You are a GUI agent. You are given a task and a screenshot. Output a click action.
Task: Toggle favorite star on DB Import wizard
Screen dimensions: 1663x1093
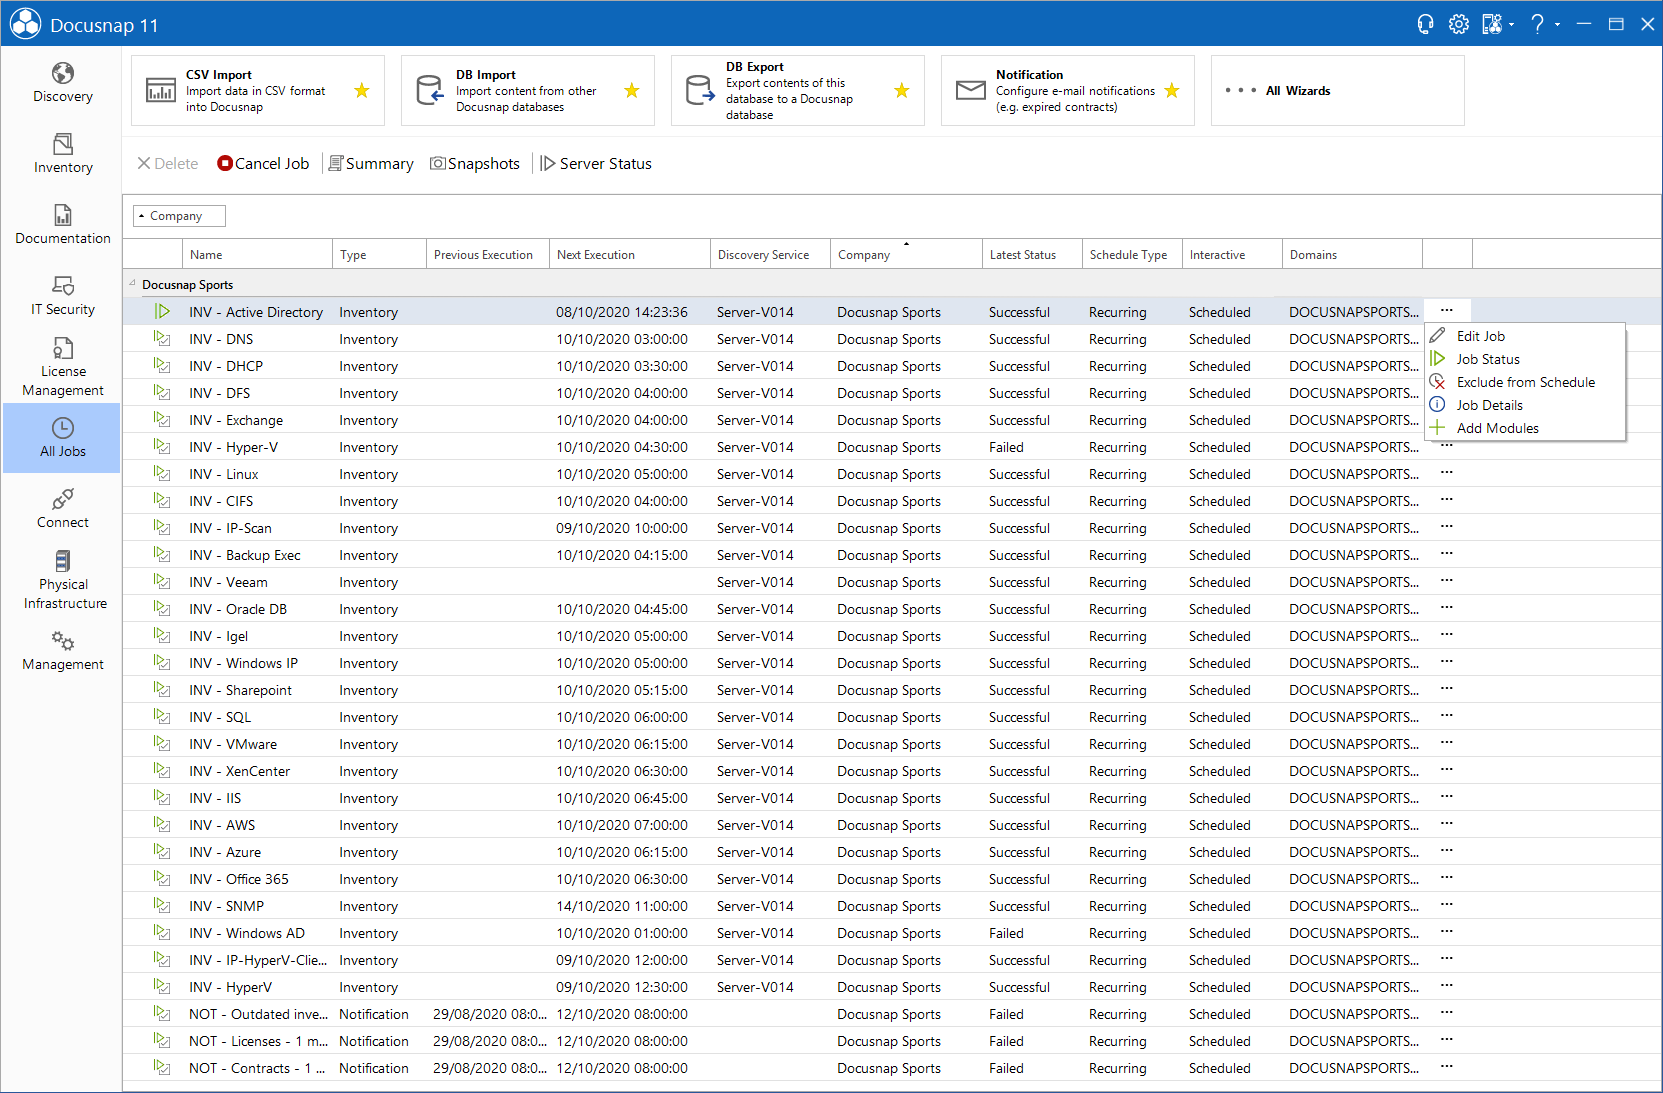tap(632, 91)
